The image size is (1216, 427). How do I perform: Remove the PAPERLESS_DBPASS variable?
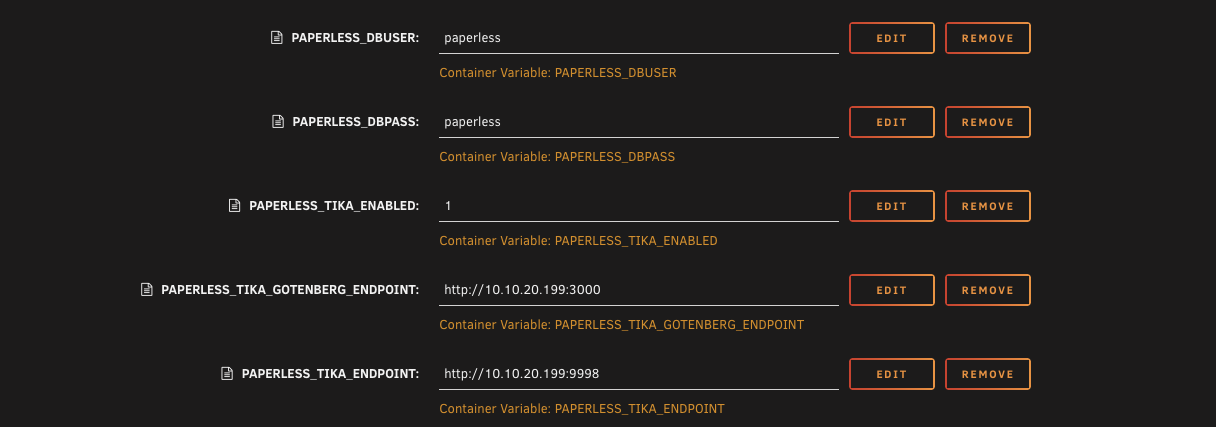pos(987,122)
